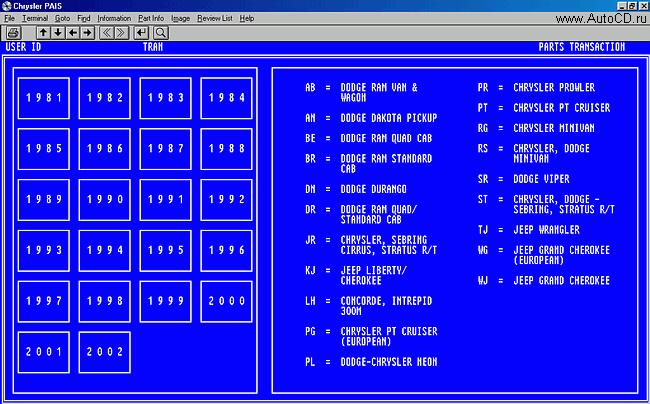
Task: Click the TJ Jeep Wrangler entry
Action: [529, 230]
